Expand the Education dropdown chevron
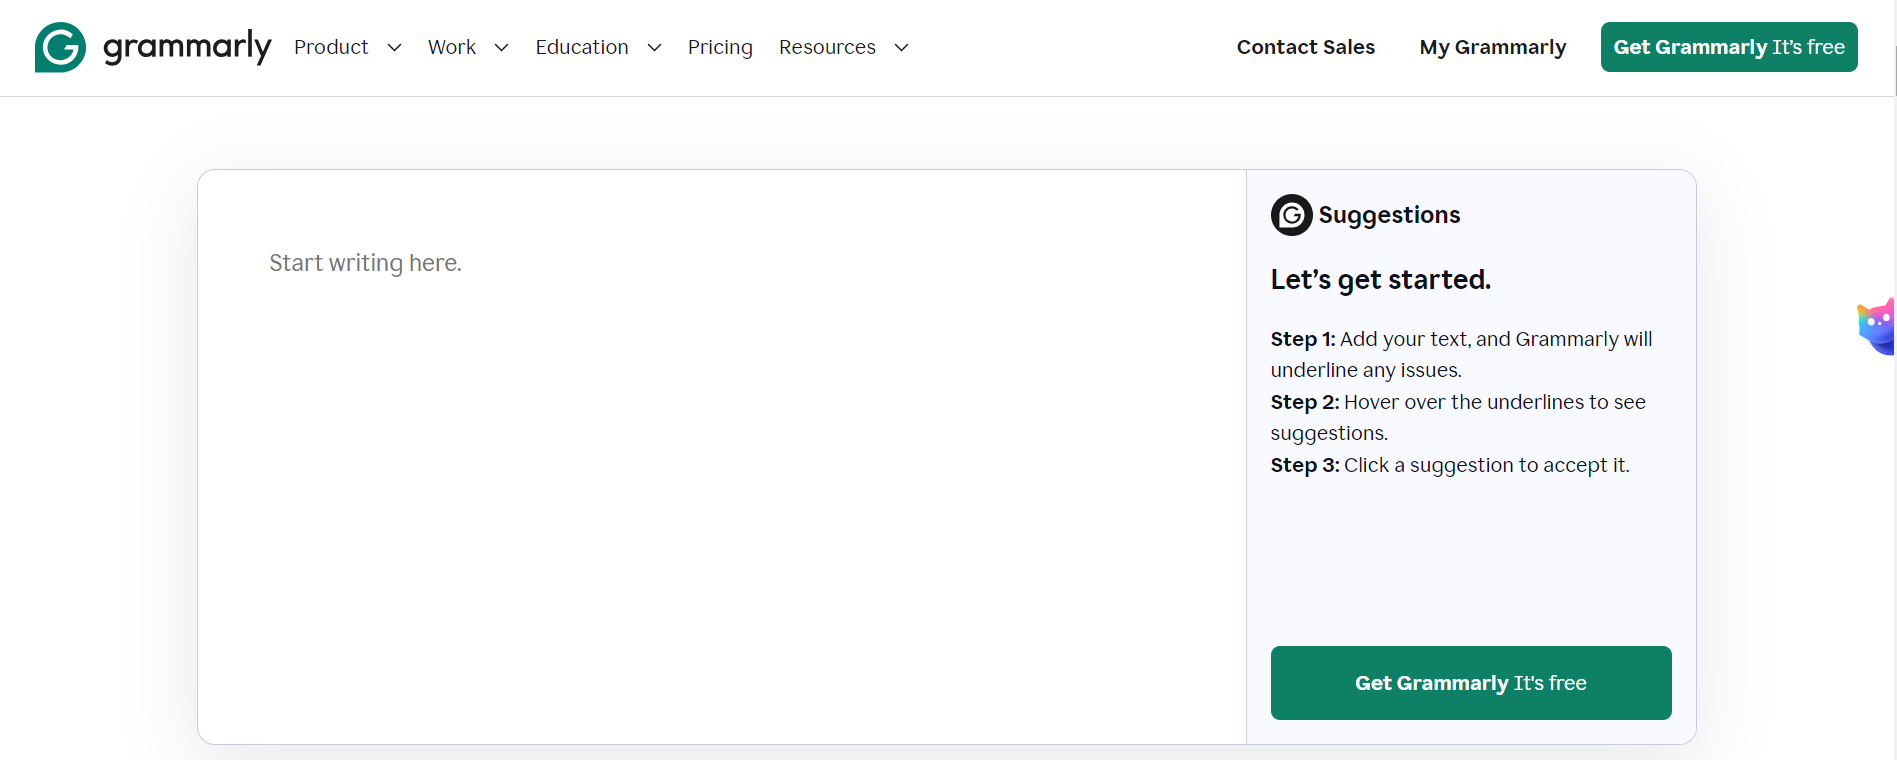1897x760 pixels. [654, 48]
